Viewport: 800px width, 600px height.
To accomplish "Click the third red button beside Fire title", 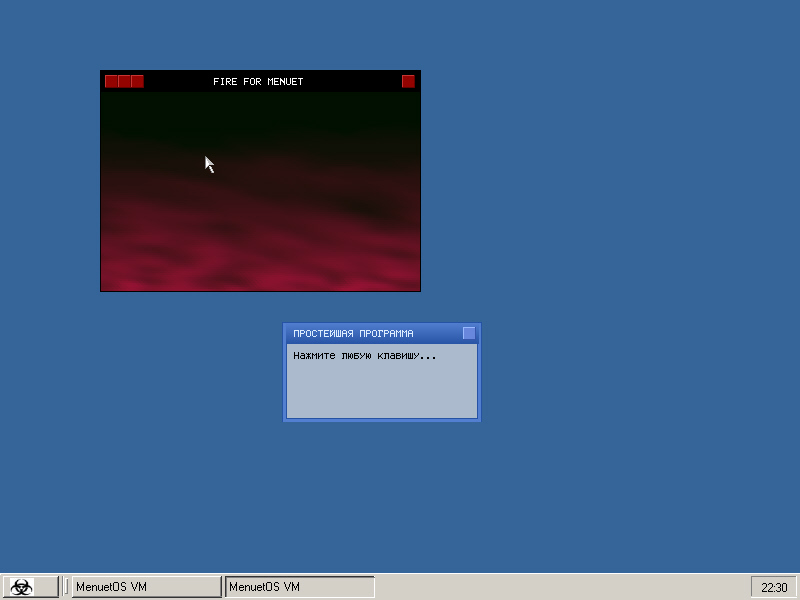I will click(x=137, y=81).
